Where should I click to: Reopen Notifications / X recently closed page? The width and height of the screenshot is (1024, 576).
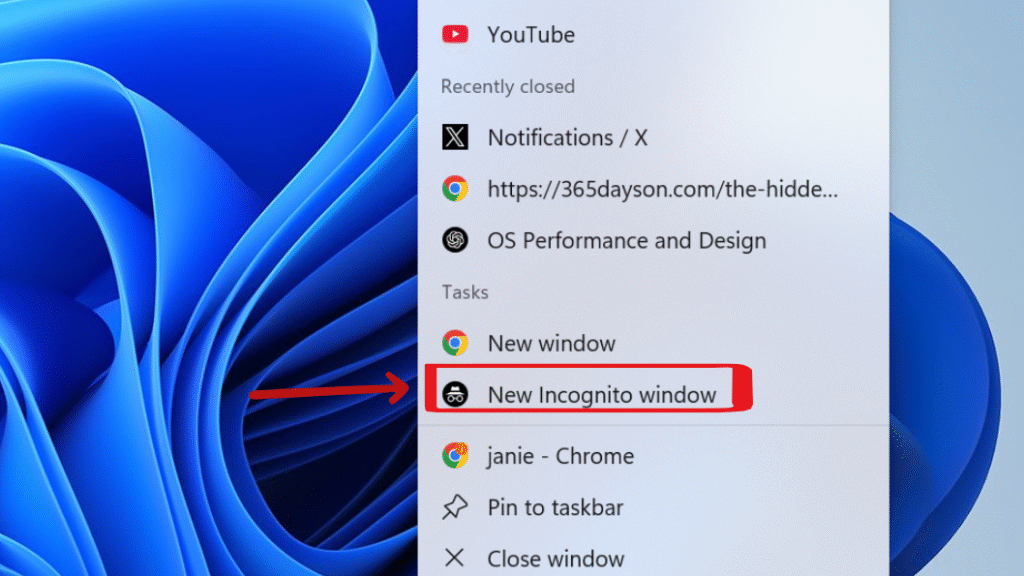[653, 138]
